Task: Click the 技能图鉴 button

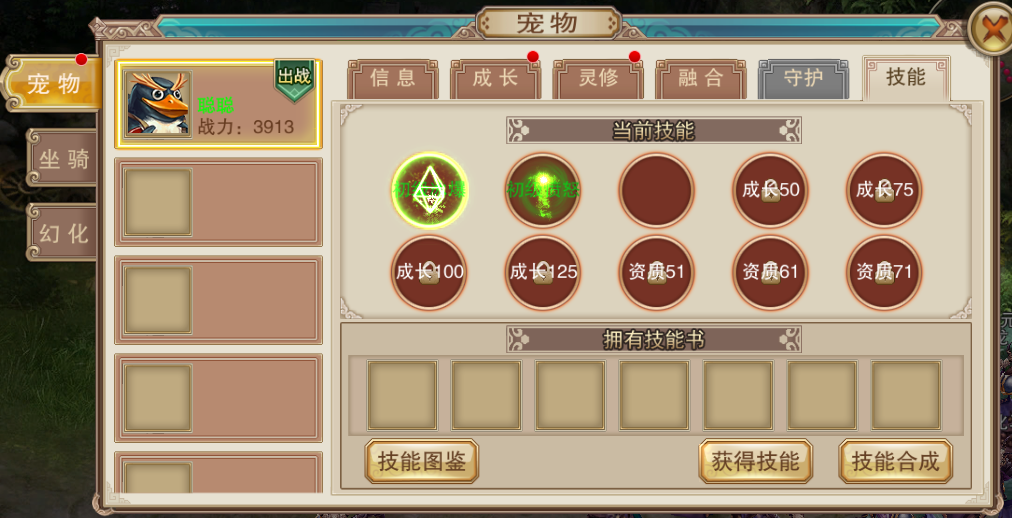Action: tap(422, 461)
